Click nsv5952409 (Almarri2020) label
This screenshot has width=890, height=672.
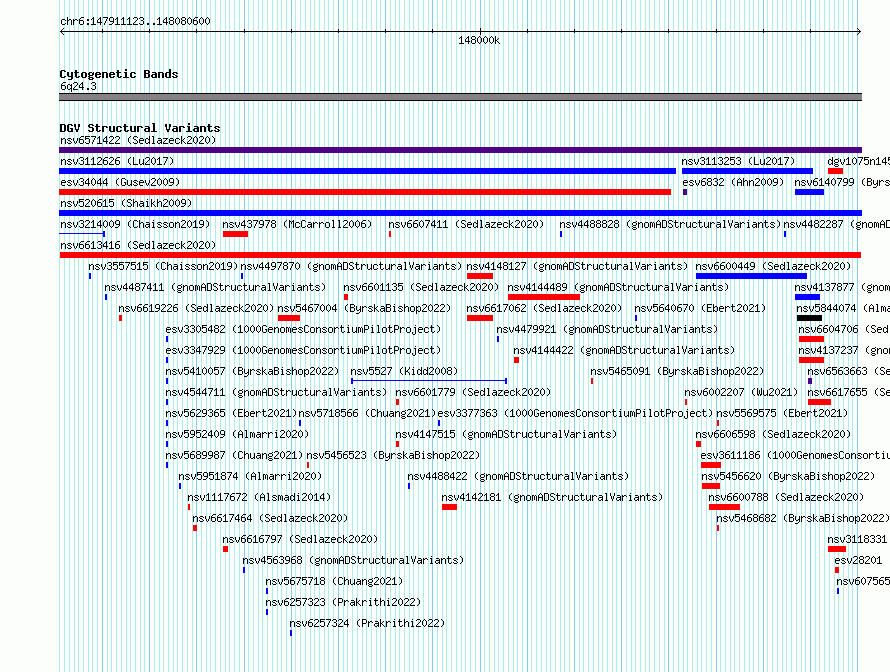pyautogui.click(x=237, y=434)
